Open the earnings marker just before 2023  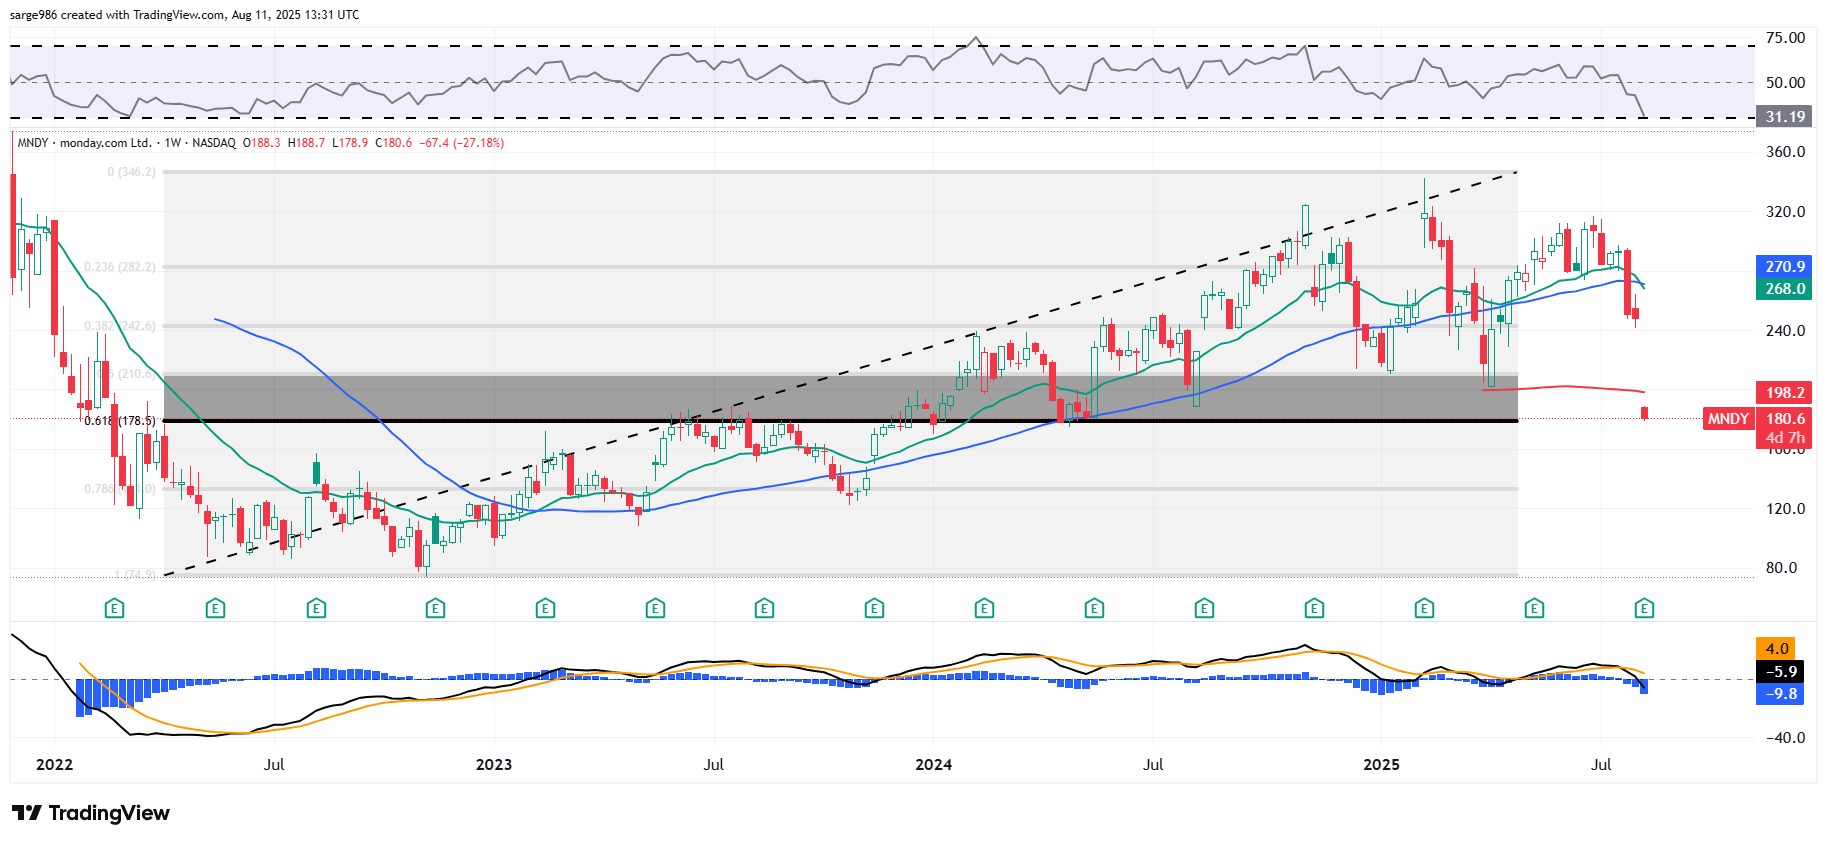coord(435,608)
